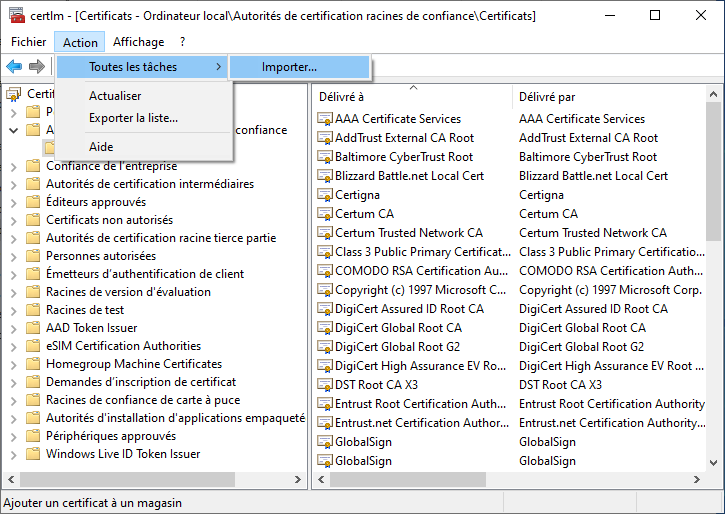This screenshot has height=514, width=725.
Task: Click the COMODO RSA Certification certificate icon
Action: click(x=325, y=270)
